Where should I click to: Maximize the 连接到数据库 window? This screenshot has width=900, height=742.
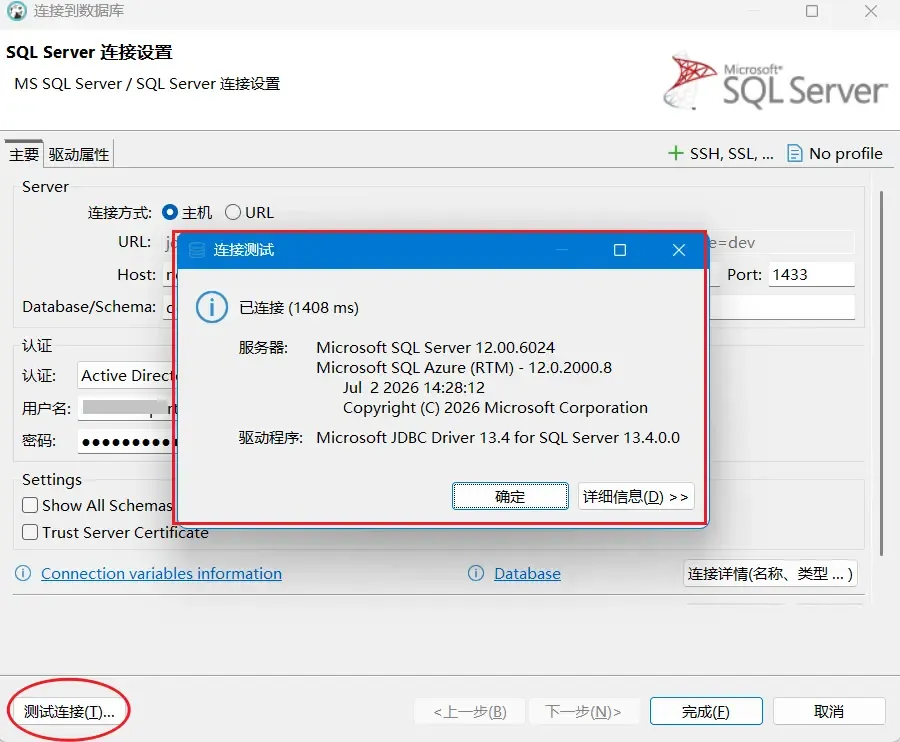[812, 11]
